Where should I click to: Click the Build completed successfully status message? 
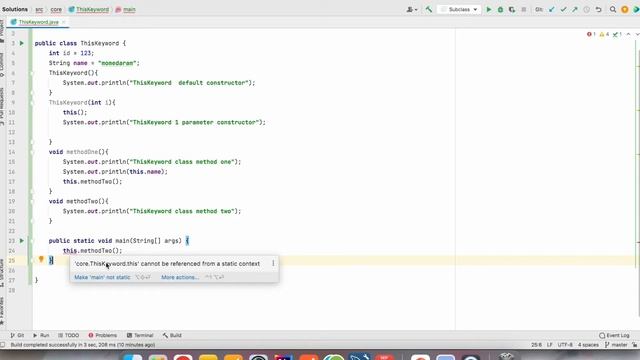coord(82,345)
